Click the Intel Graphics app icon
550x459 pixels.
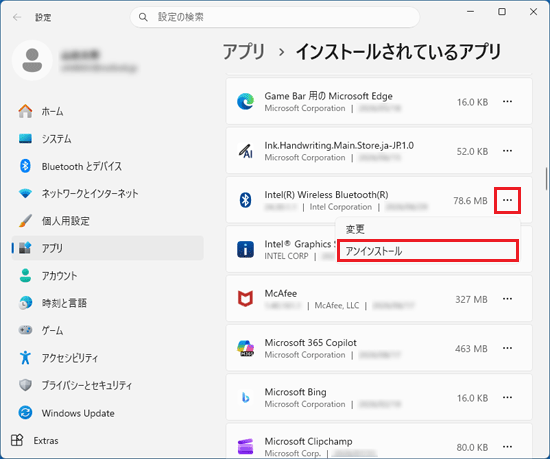point(246,250)
